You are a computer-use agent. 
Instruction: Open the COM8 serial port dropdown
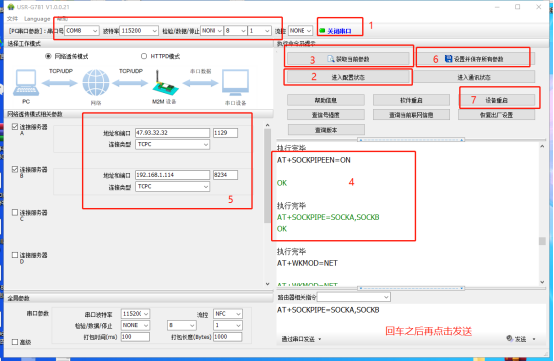(82, 31)
